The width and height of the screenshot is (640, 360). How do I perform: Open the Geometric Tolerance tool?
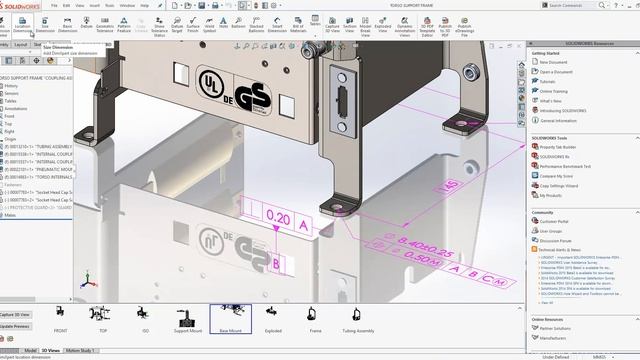[x=105, y=25]
